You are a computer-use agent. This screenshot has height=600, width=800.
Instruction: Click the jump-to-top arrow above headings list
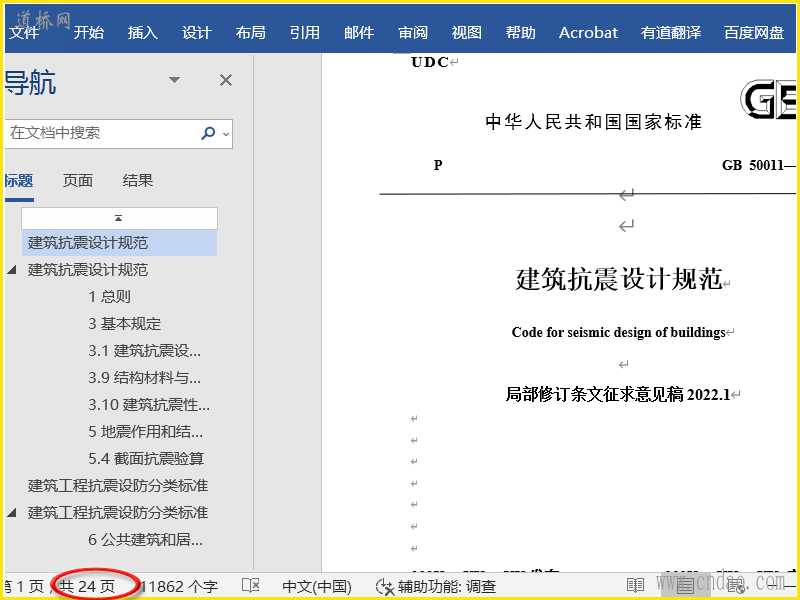click(x=119, y=218)
